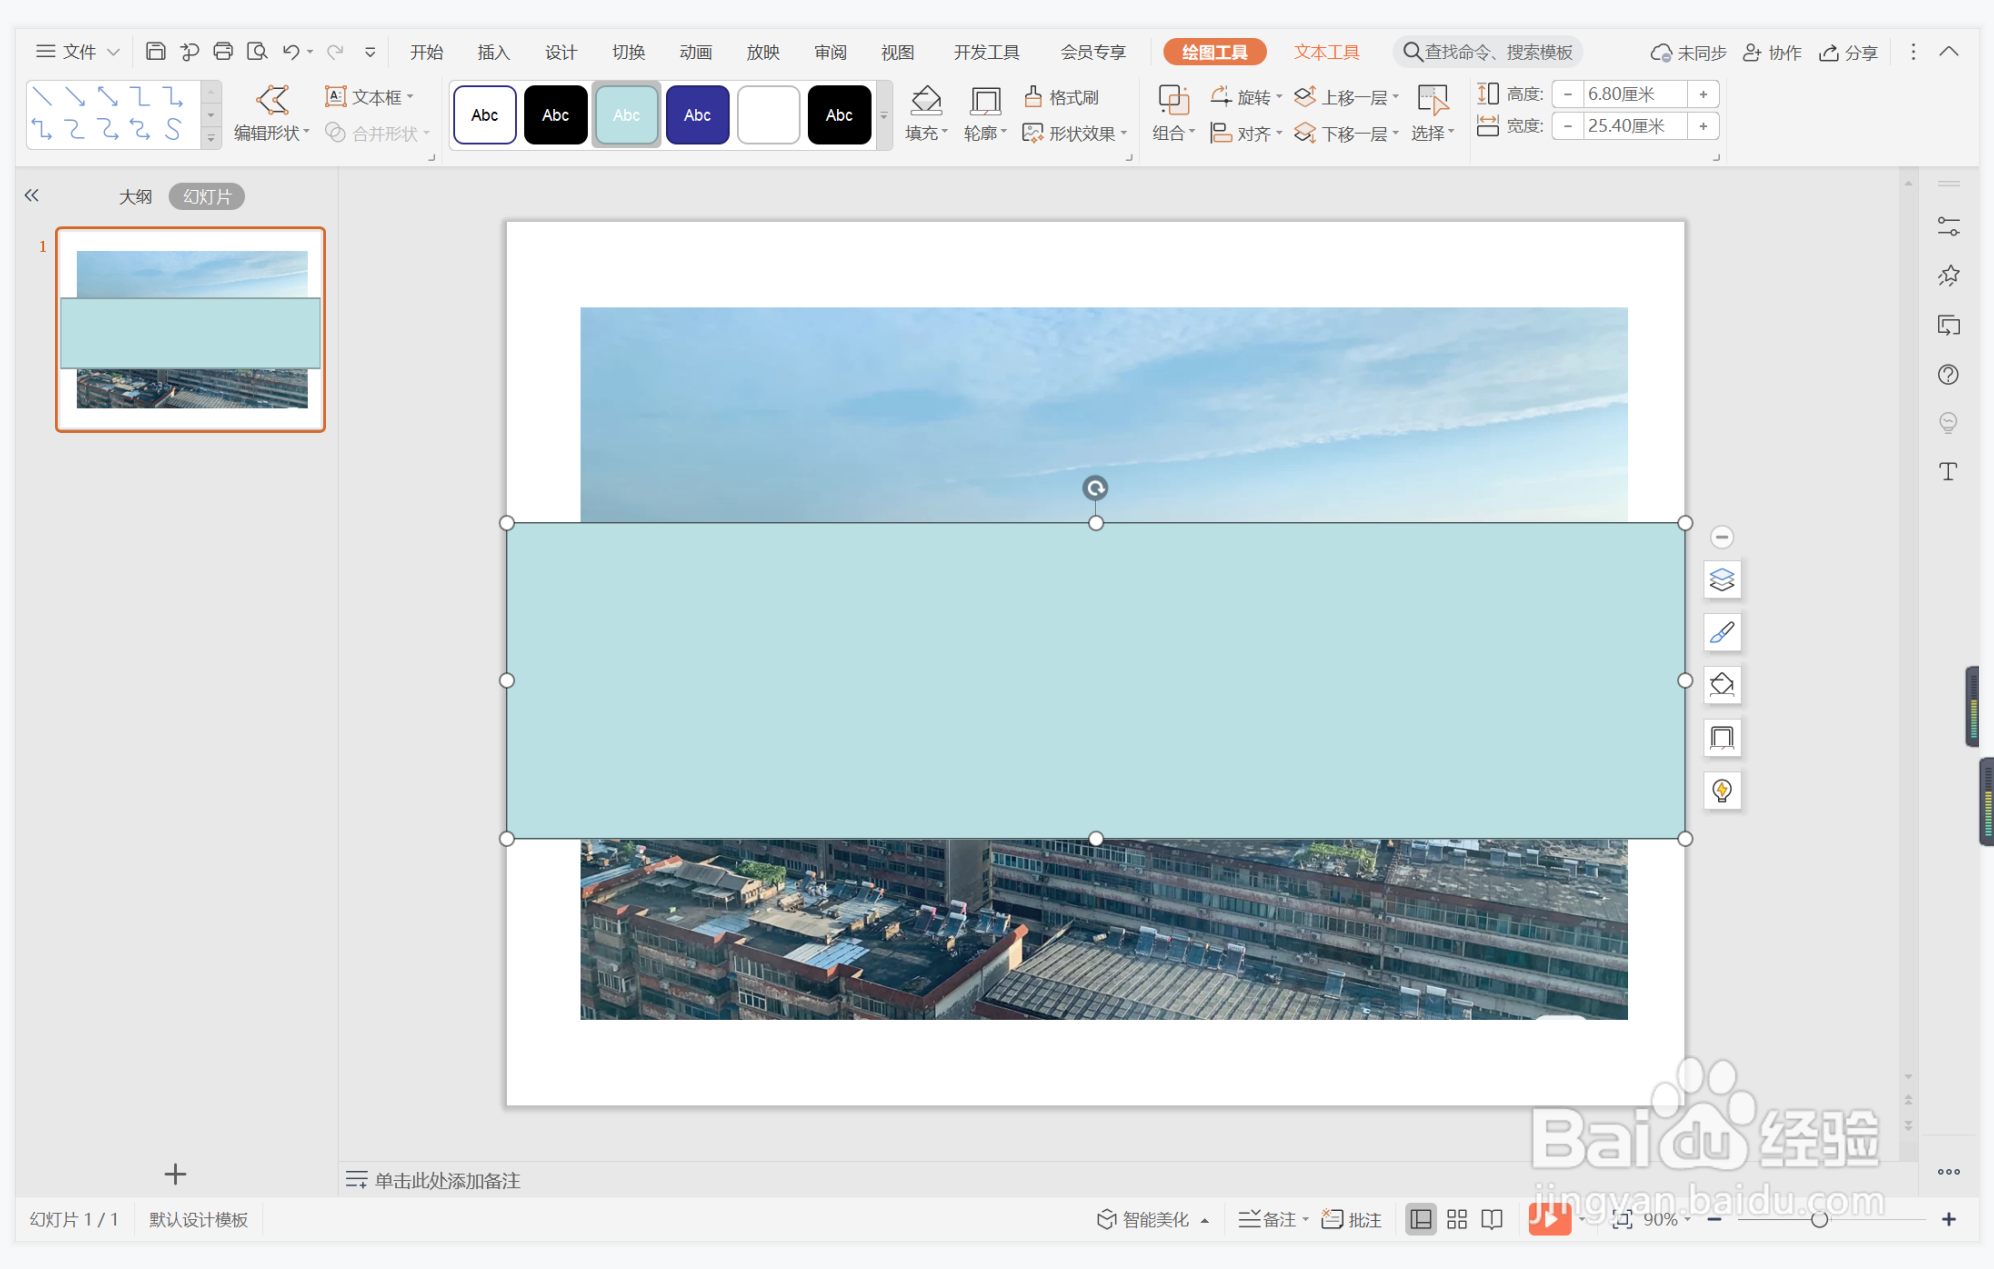This screenshot has width=1994, height=1269.
Task: Click the lightbulb idea icon beside shape
Action: pos(1721,791)
